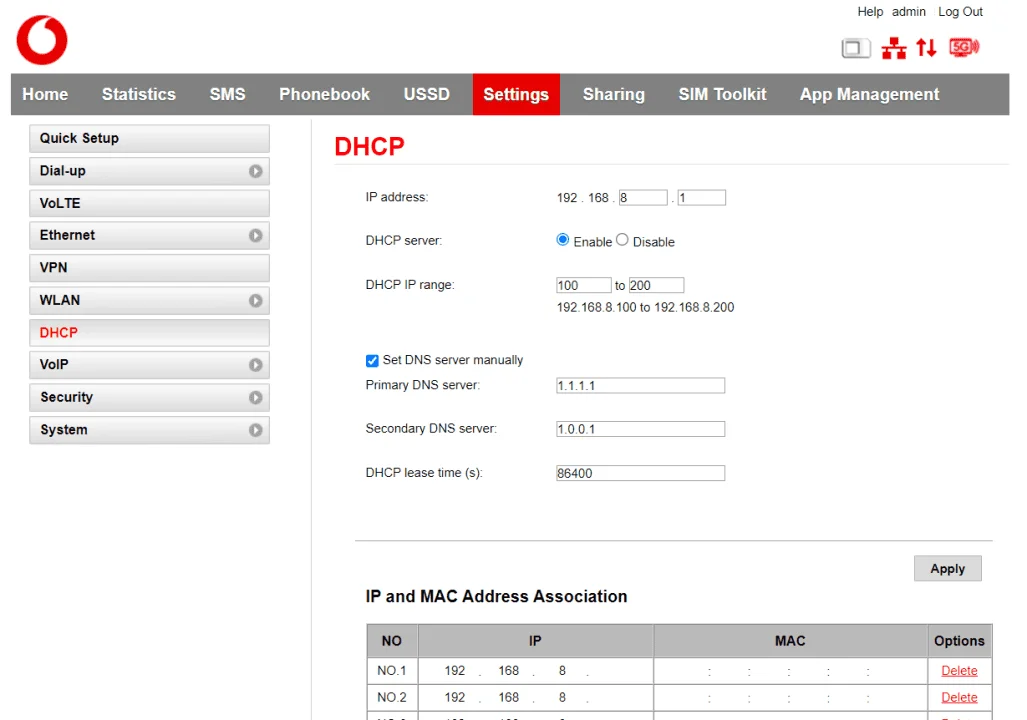Click the NO.1 row number cell

(x=392, y=671)
